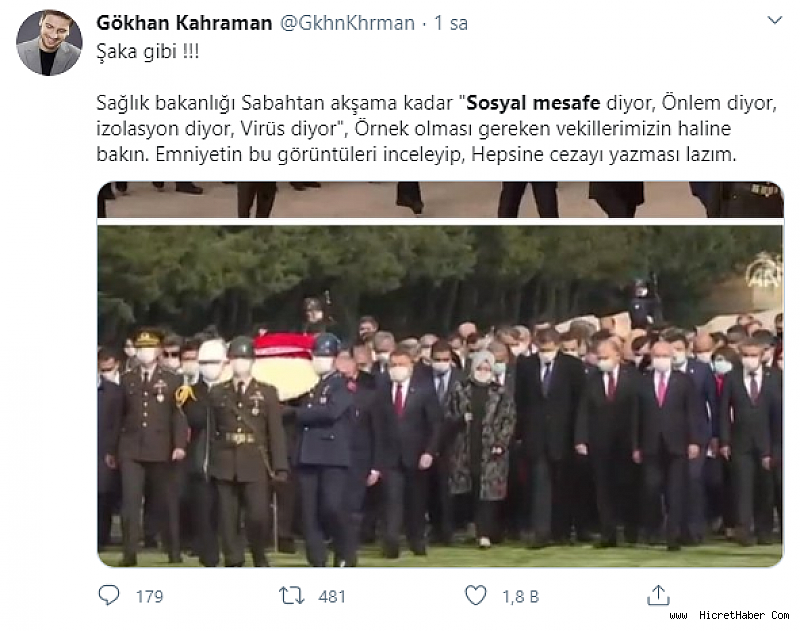
Task: Click the HicretHaber.Com watermark text
Action: pos(730,615)
